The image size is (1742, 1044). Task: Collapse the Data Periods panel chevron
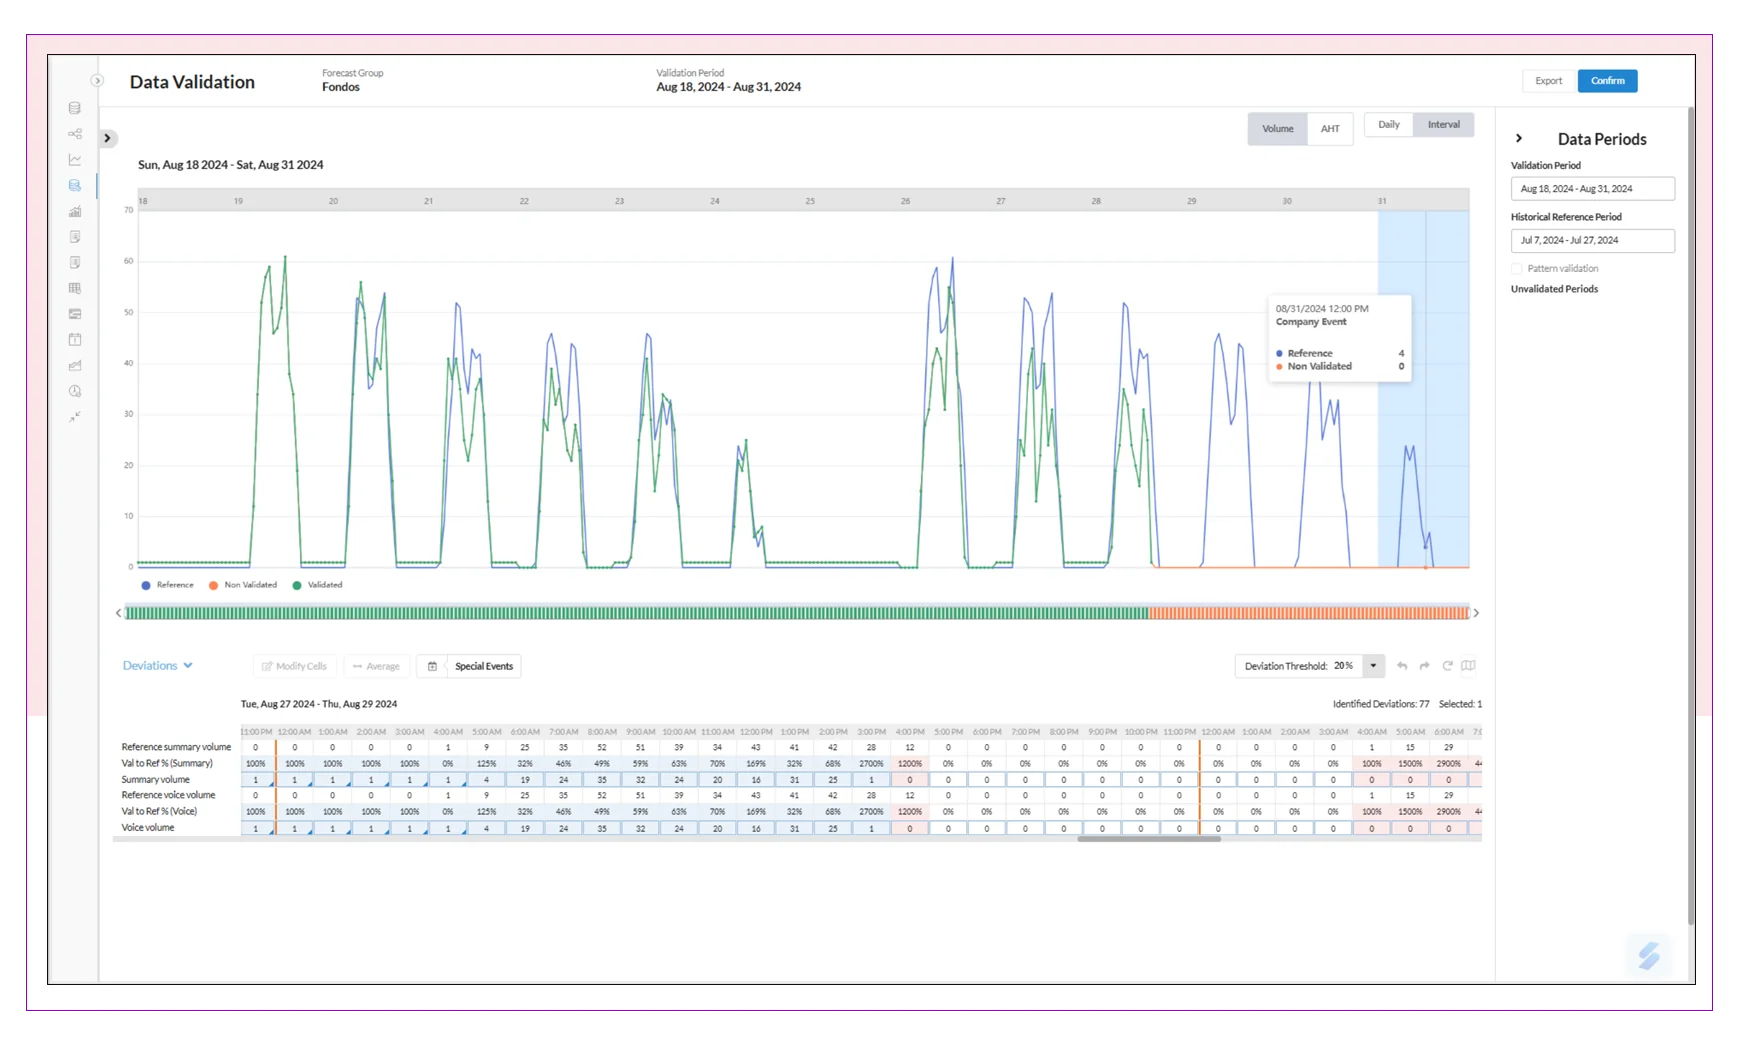pyautogui.click(x=1519, y=139)
